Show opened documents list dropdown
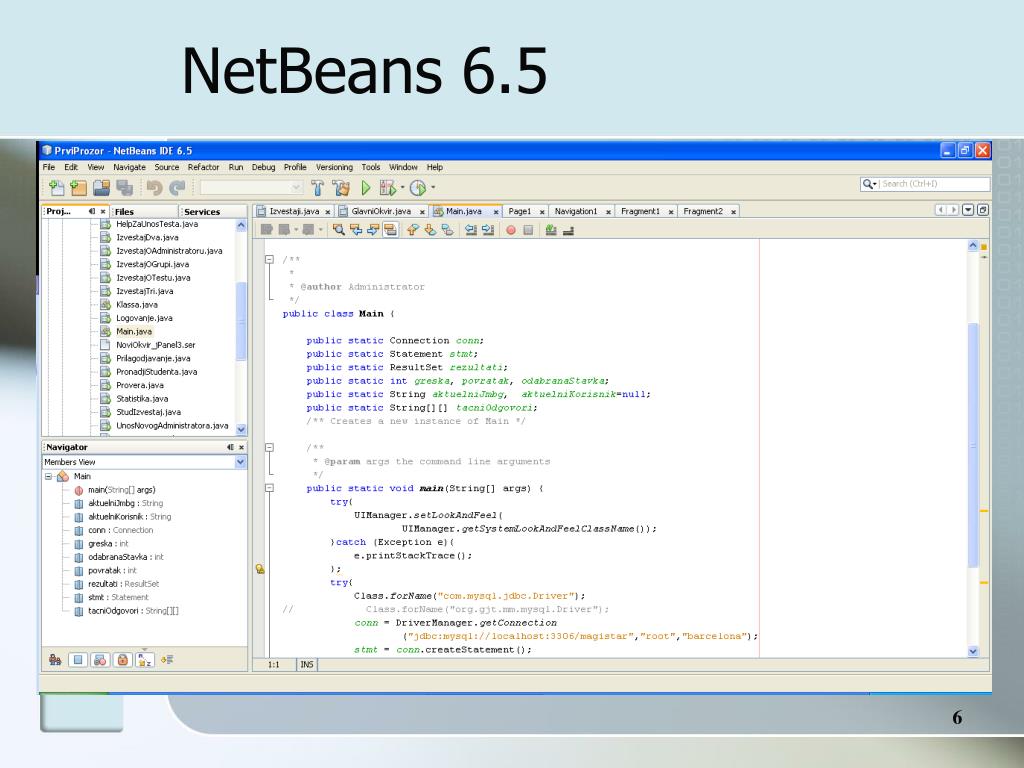This screenshot has height=768, width=1024. pos(968,210)
